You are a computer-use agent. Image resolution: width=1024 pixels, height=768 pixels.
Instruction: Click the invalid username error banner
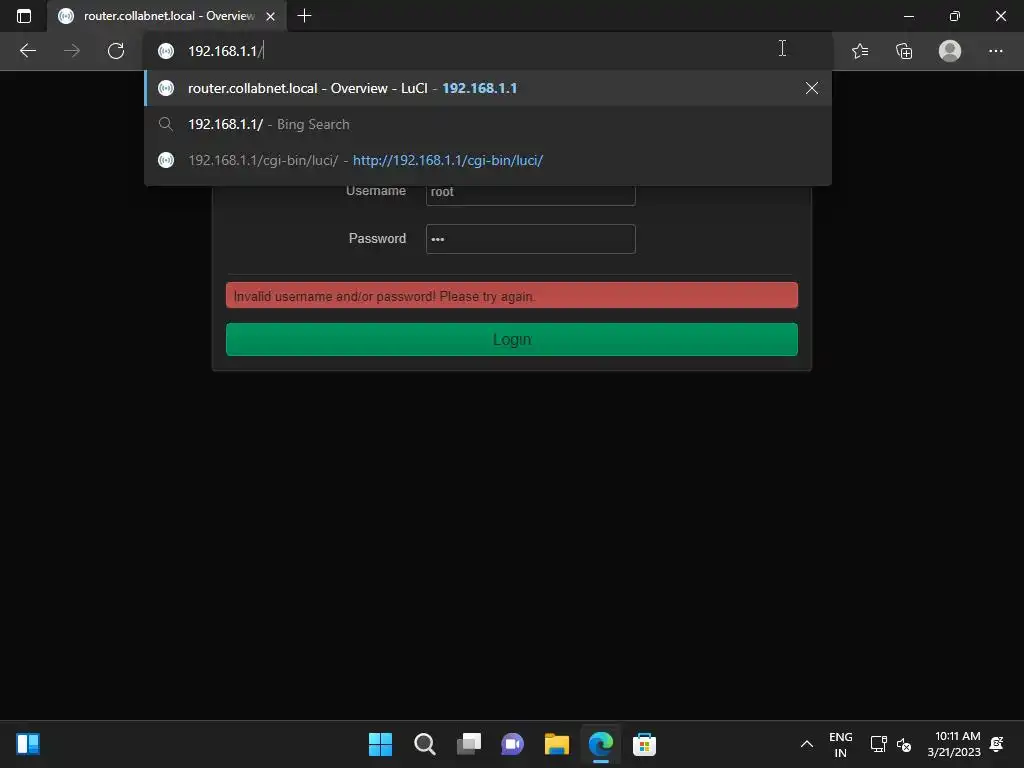512,295
